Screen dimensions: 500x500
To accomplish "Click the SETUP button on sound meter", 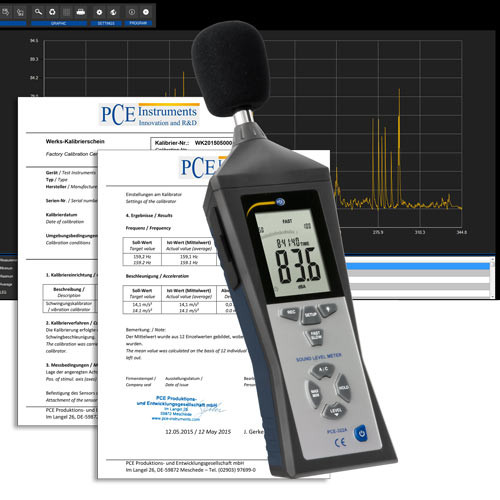I will coord(311,315).
